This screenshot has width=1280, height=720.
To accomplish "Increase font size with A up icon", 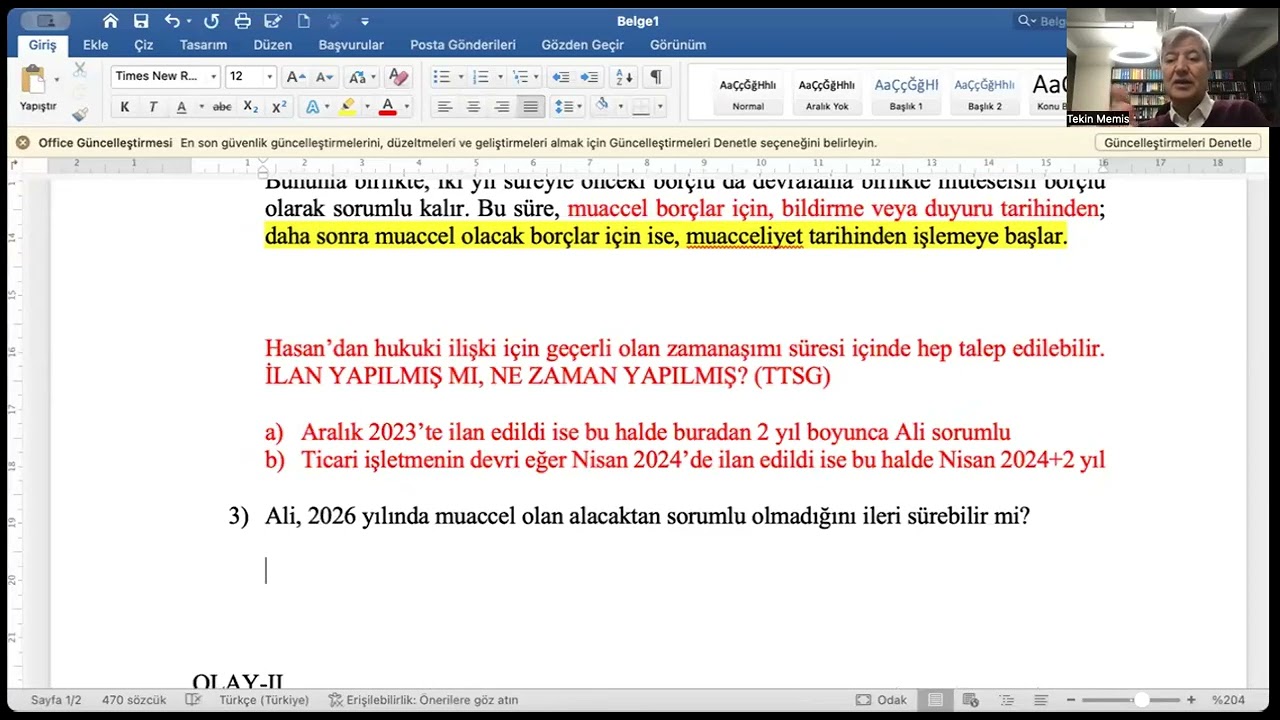I will [x=295, y=77].
